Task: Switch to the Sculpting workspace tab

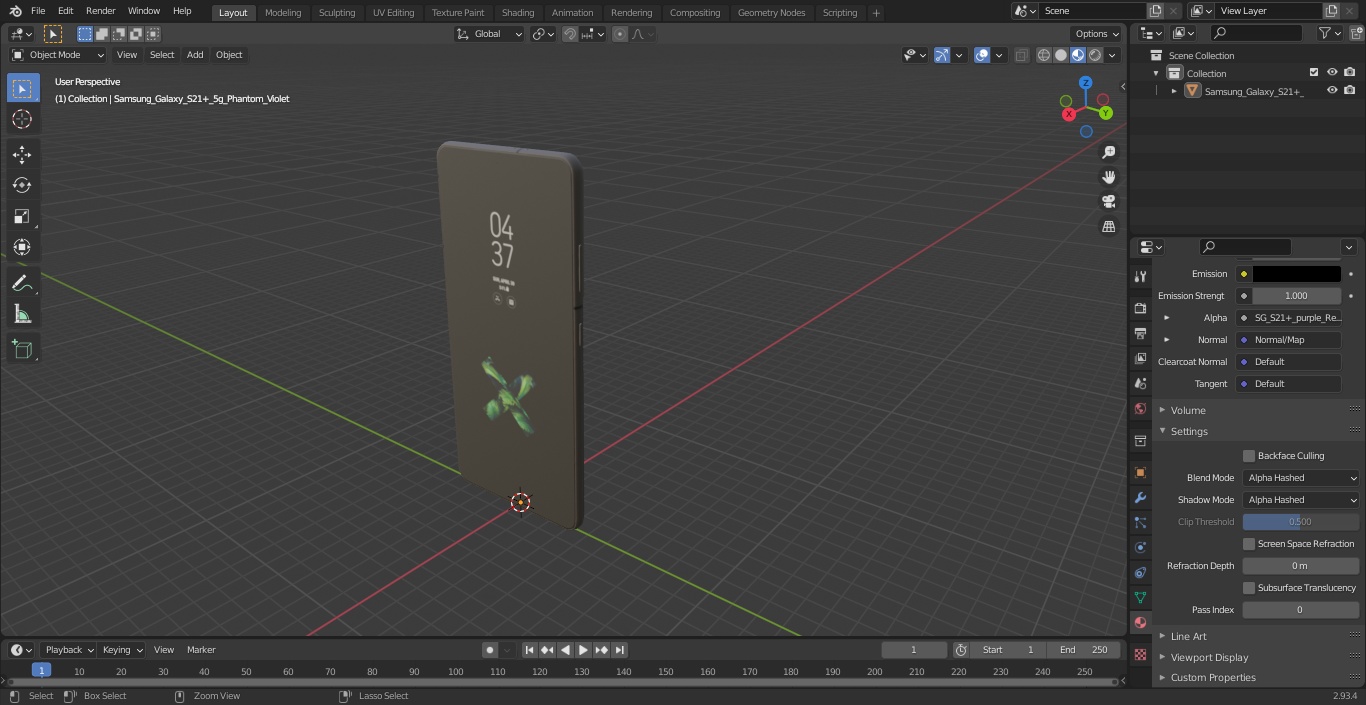Action: click(337, 12)
